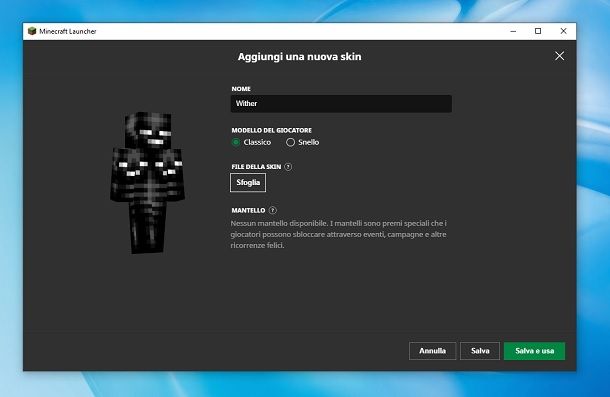Close the Minecraft Launcher window

point(563,31)
